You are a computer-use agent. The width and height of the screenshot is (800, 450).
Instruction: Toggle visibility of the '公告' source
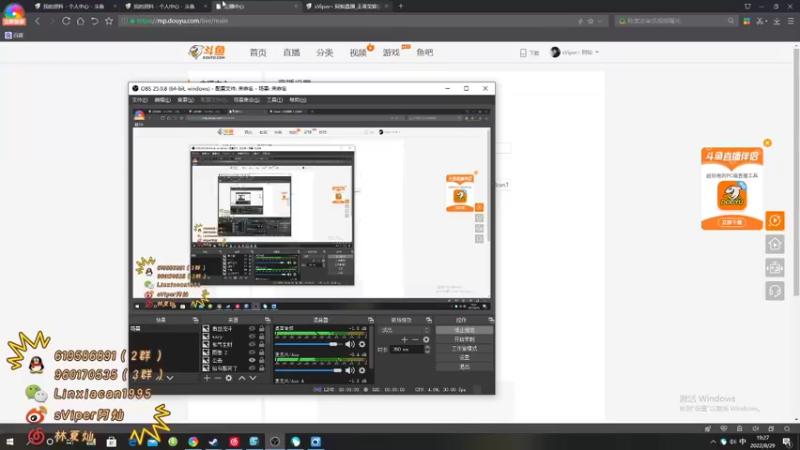coord(252,360)
